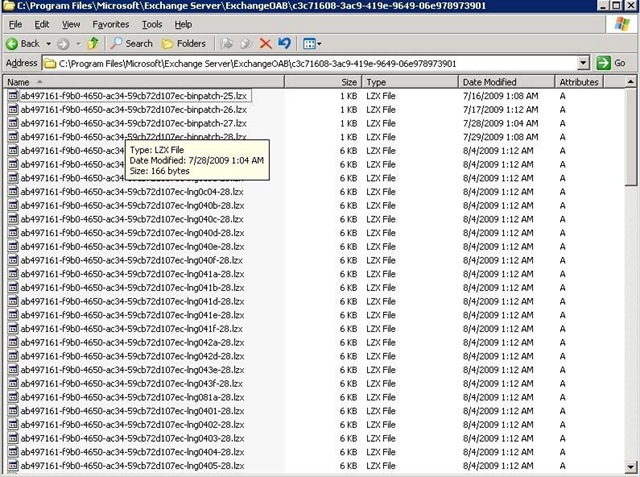640x477 pixels.
Task: Click the 7/17/2009 1:12 AM date cell
Action: (x=500, y=109)
